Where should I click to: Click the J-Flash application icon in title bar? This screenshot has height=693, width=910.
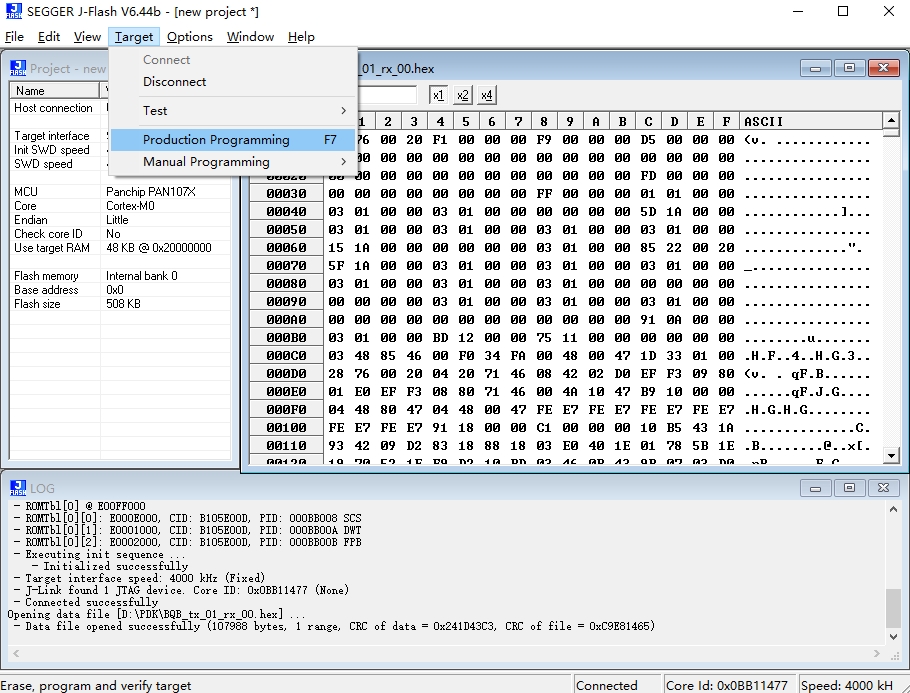pyautogui.click(x=13, y=11)
